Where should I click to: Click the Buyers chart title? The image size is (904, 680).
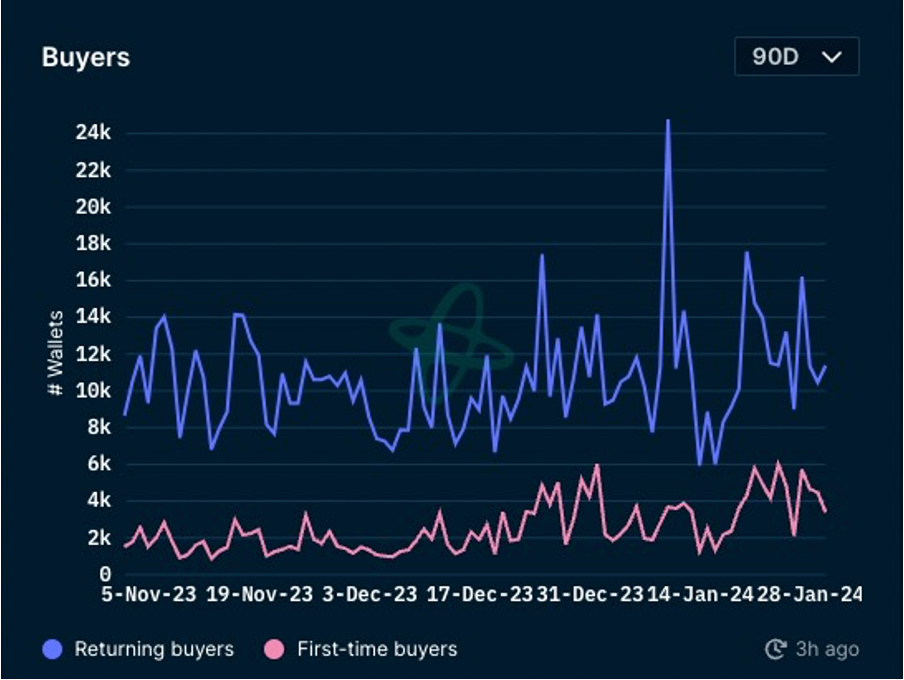coord(86,57)
